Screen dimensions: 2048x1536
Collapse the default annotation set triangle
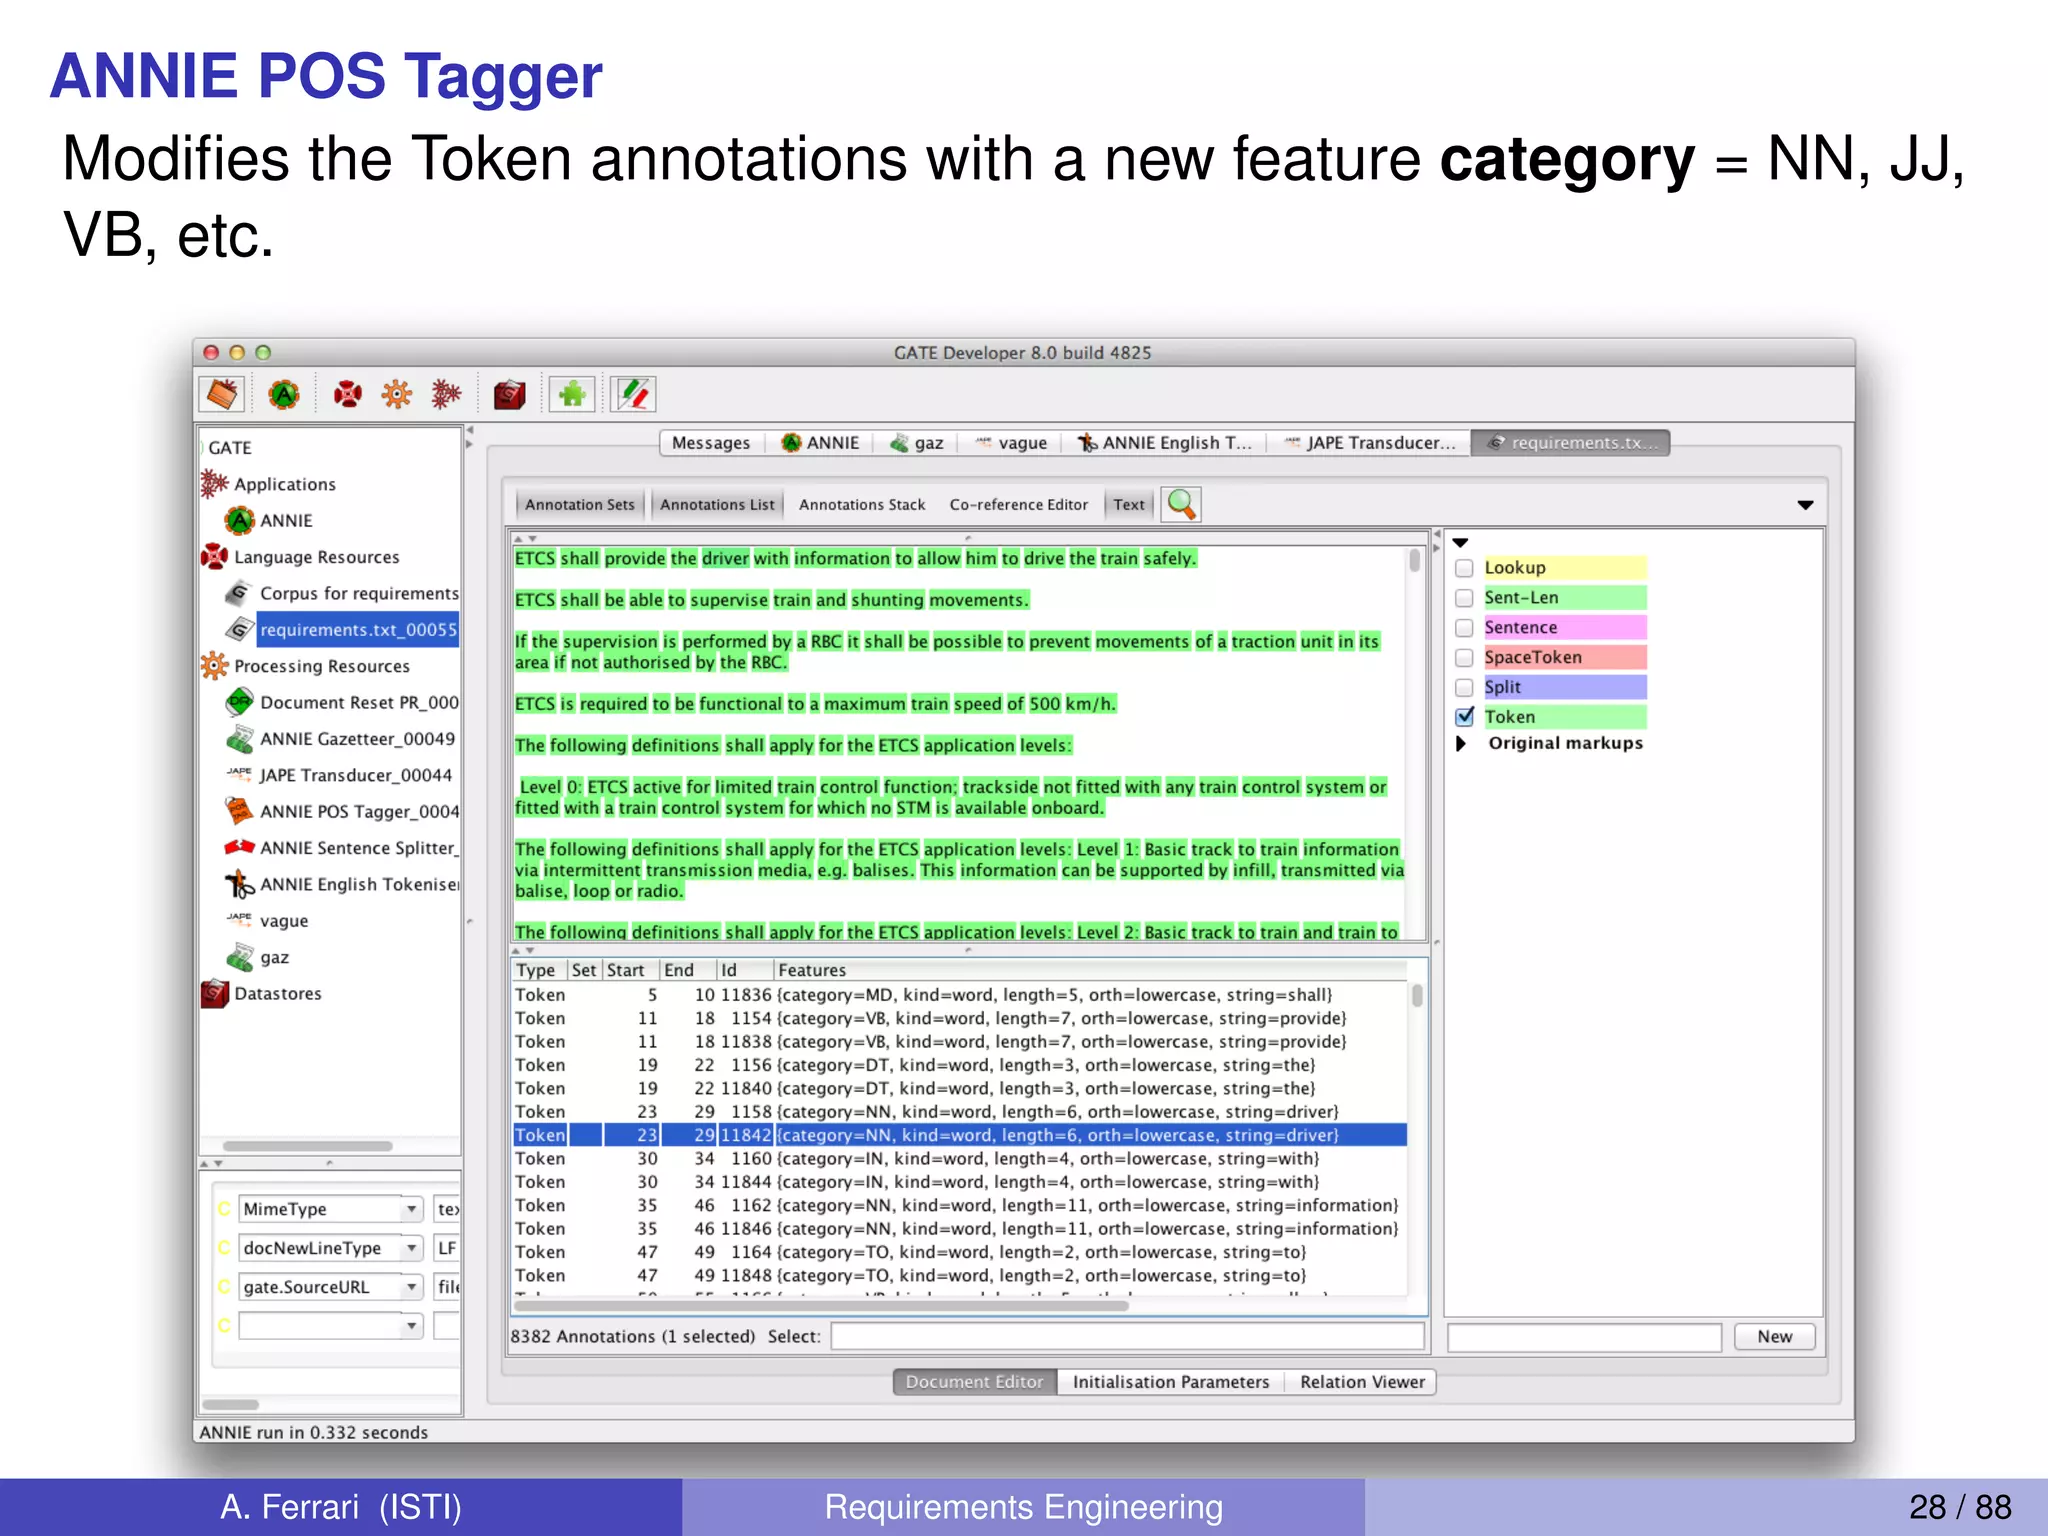(1460, 542)
